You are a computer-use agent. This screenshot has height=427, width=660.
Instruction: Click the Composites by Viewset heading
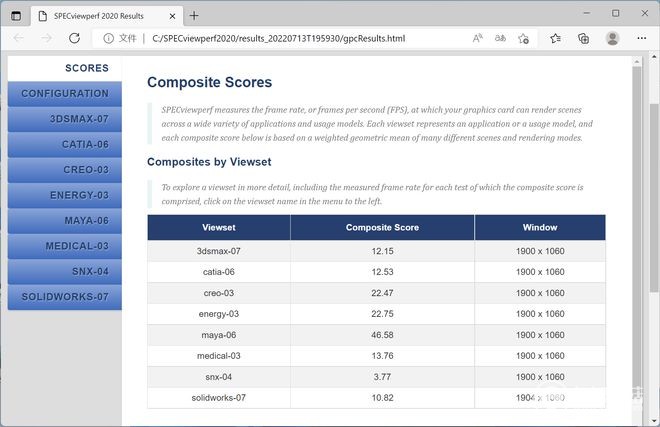tap(209, 162)
